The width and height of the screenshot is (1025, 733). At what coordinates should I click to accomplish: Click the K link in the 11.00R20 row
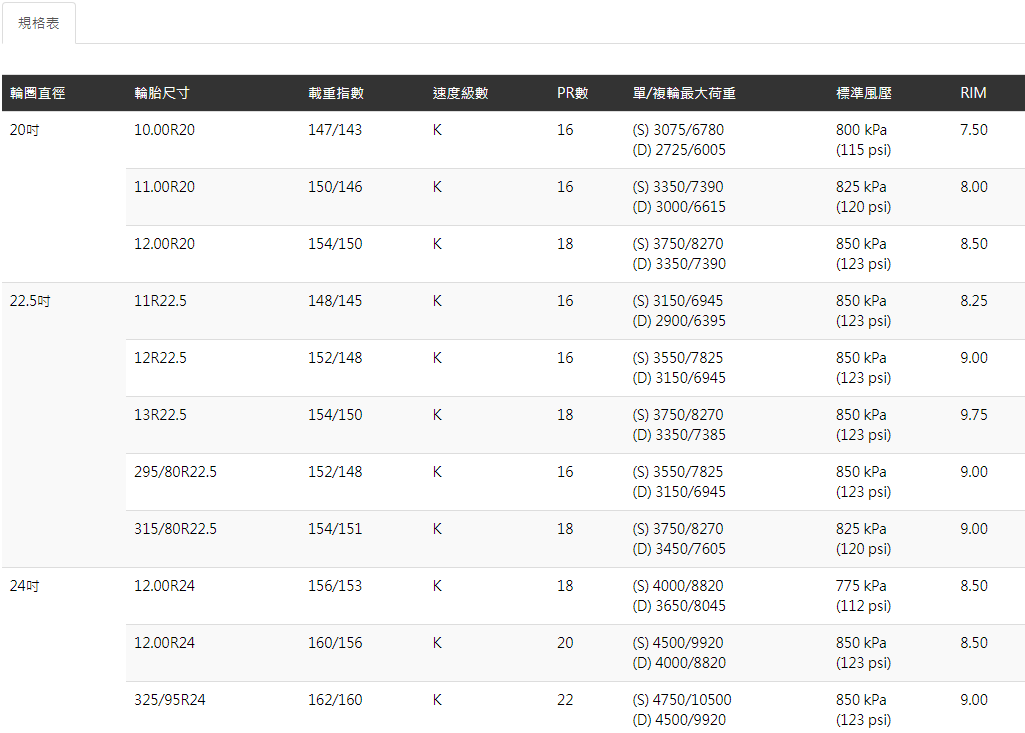pyautogui.click(x=437, y=187)
